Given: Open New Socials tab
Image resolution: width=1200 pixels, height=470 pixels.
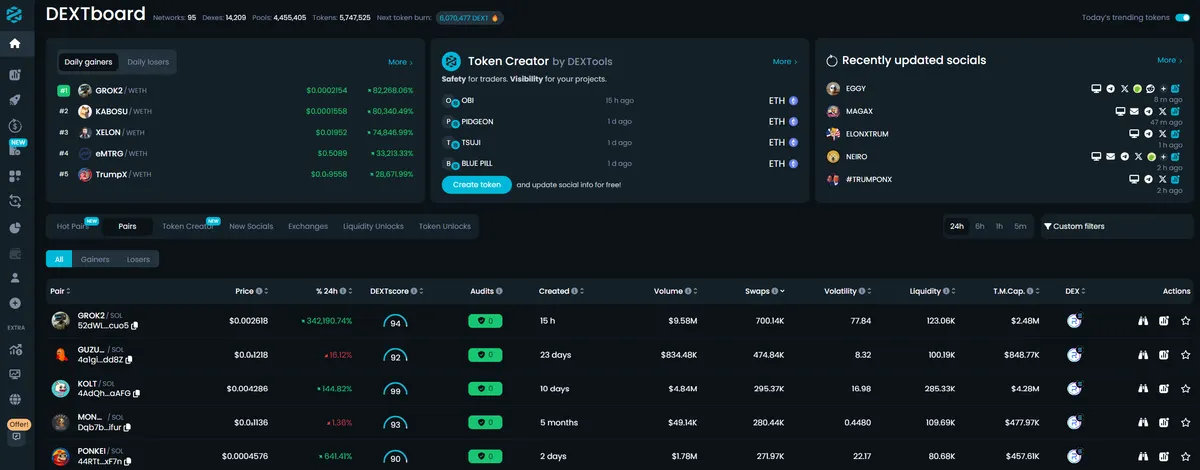Looking at the screenshot, I should pyautogui.click(x=251, y=226).
